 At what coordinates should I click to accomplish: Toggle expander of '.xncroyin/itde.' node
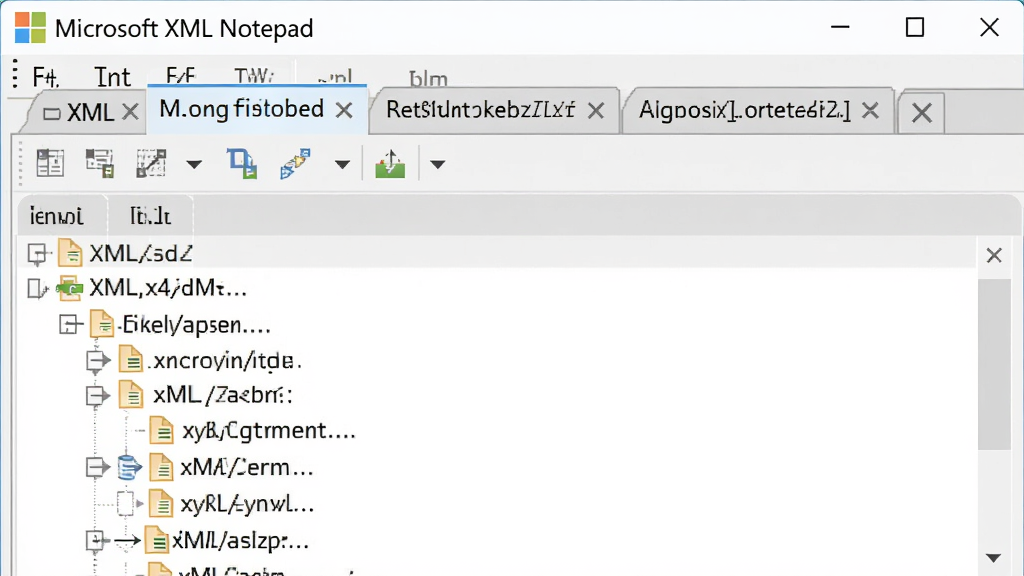(98, 360)
